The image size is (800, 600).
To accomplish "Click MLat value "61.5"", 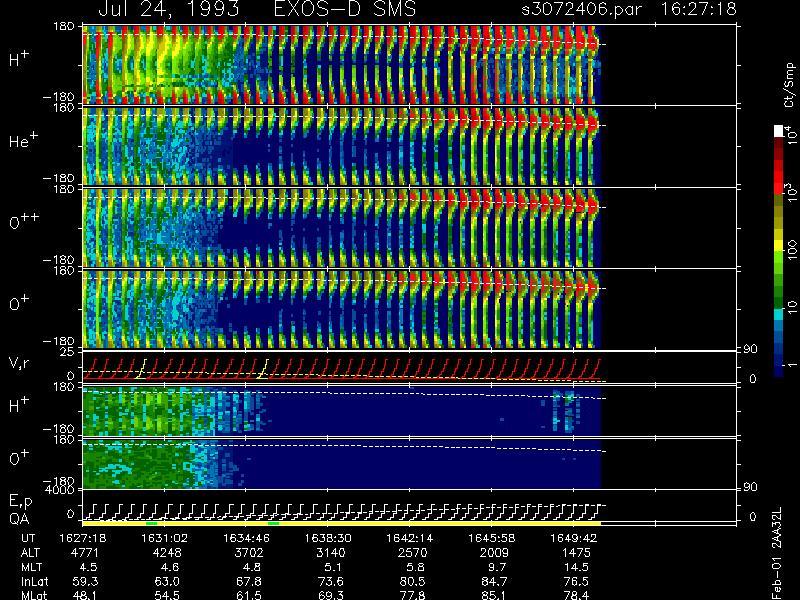I will point(248,595).
